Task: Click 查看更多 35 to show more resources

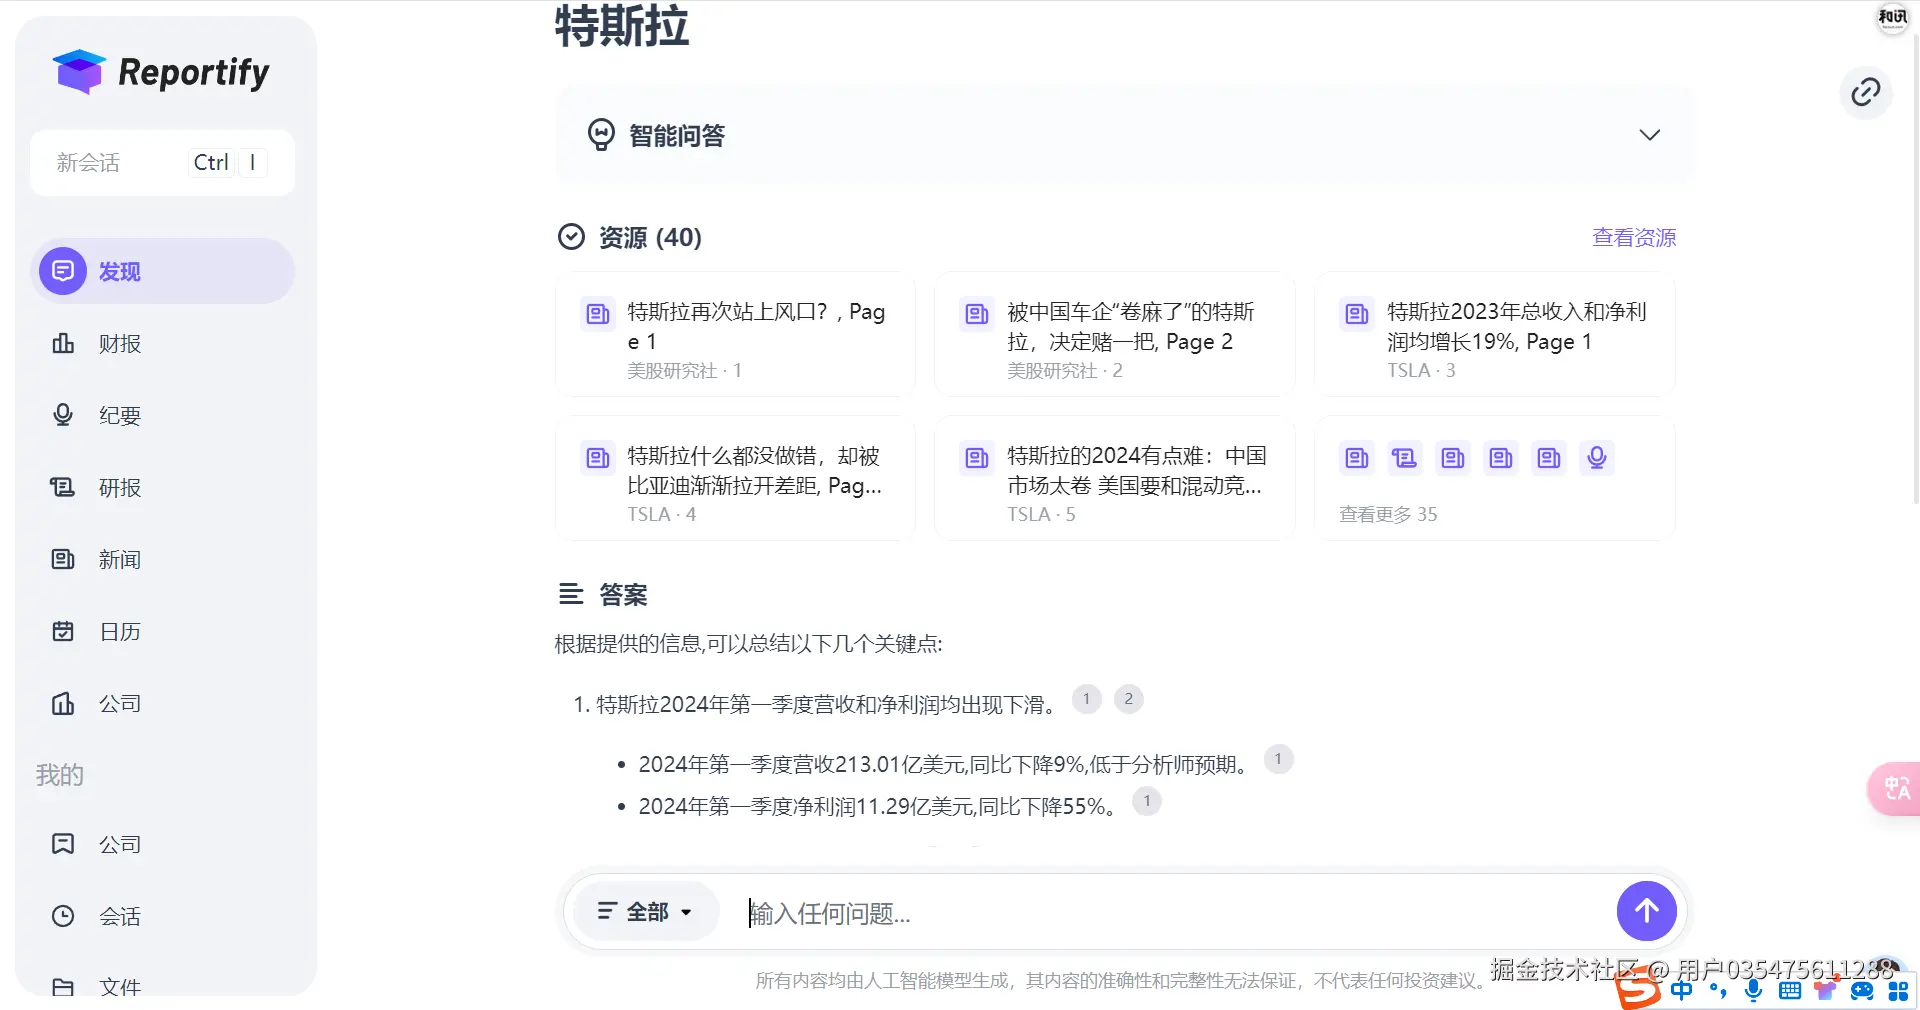Action: click(1388, 514)
